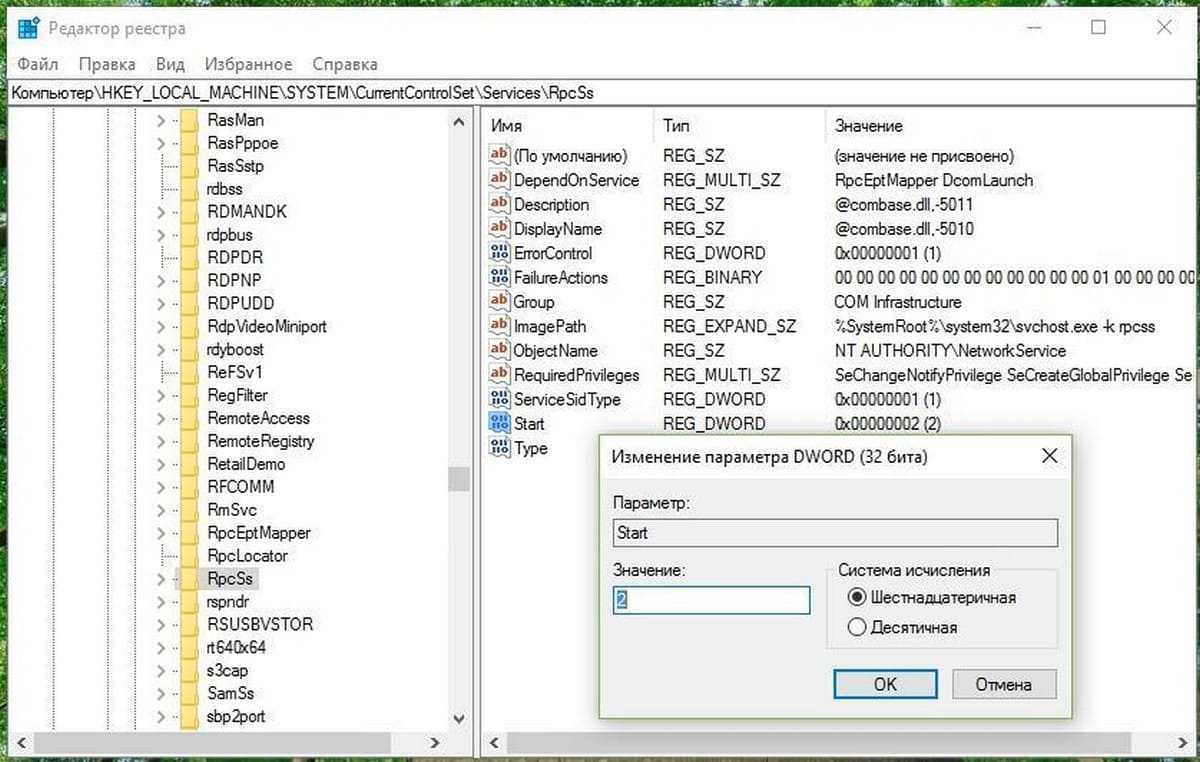
Task: Click the ErrorControl DWORD value icon
Action: [498, 253]
